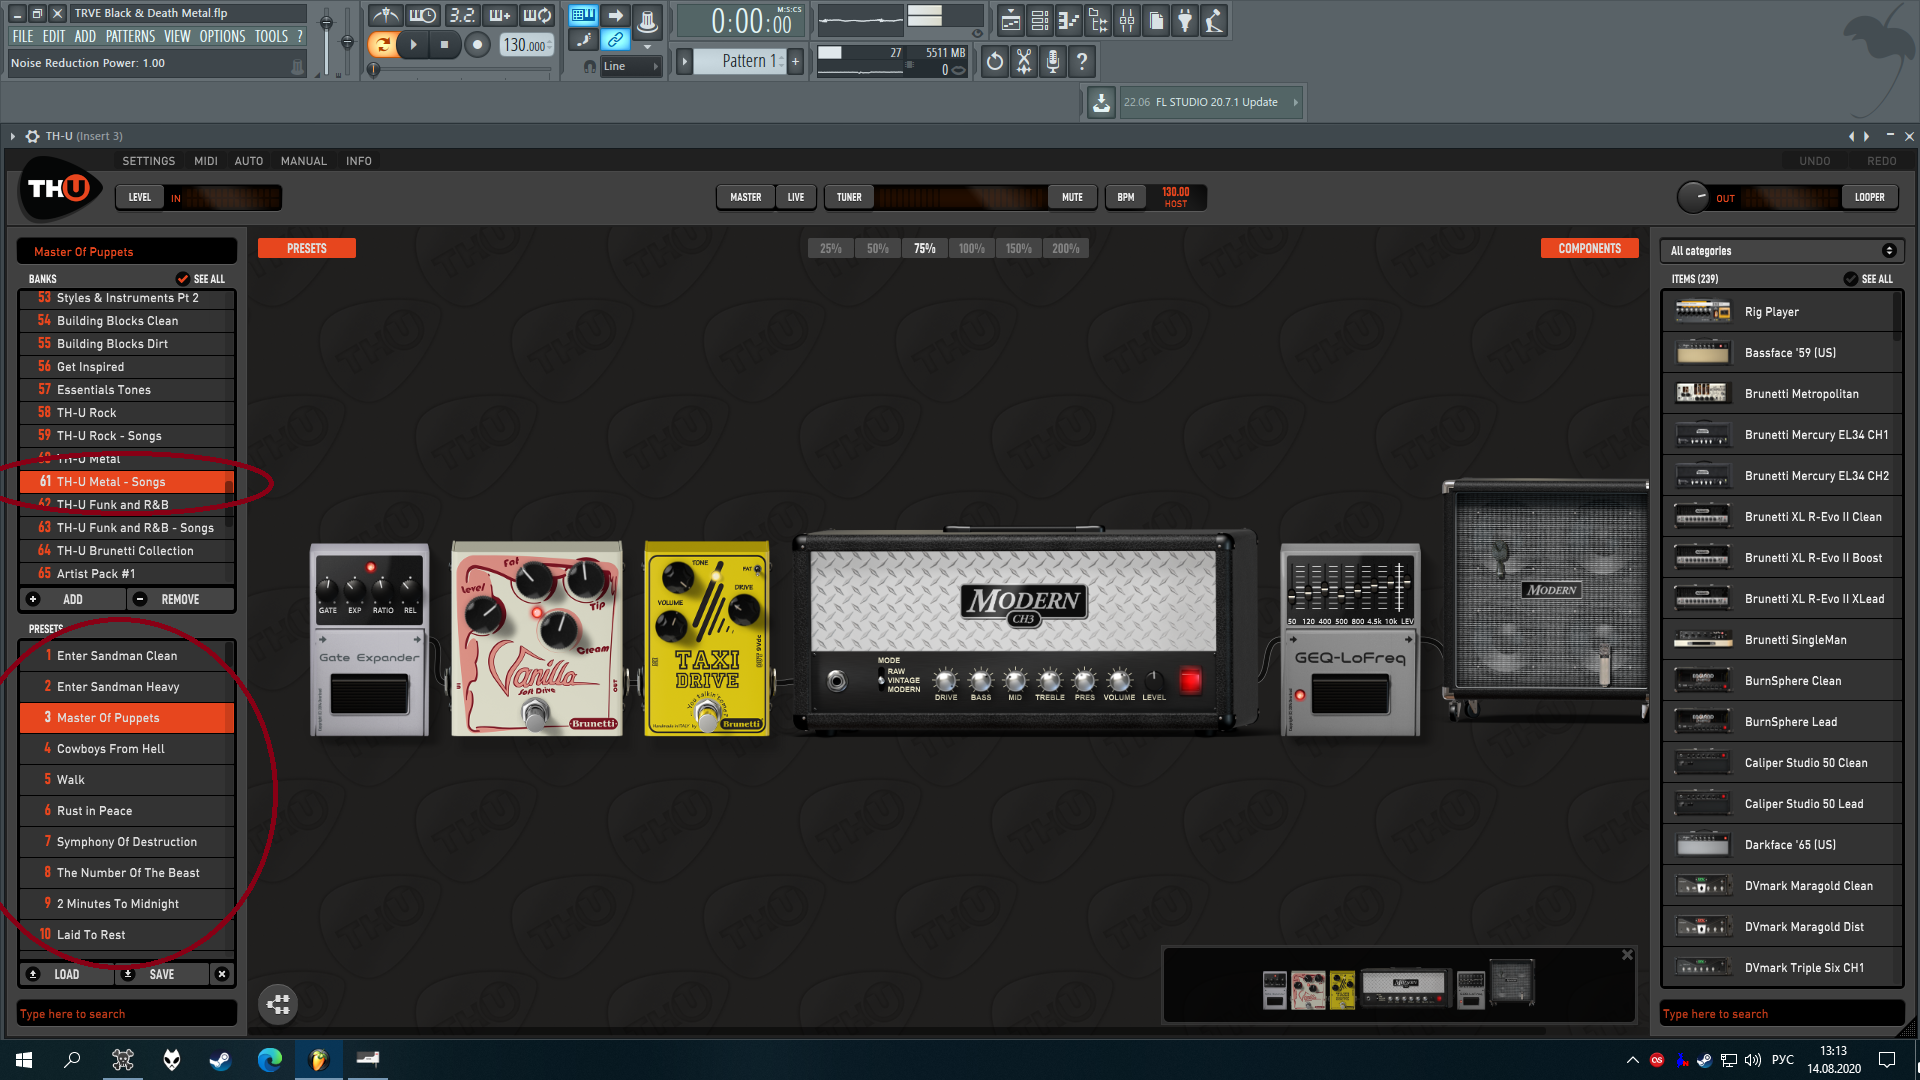Screen dimensions: 1920x1080
Task: Open the Windows Start menu
Action: click(24, 1060)
